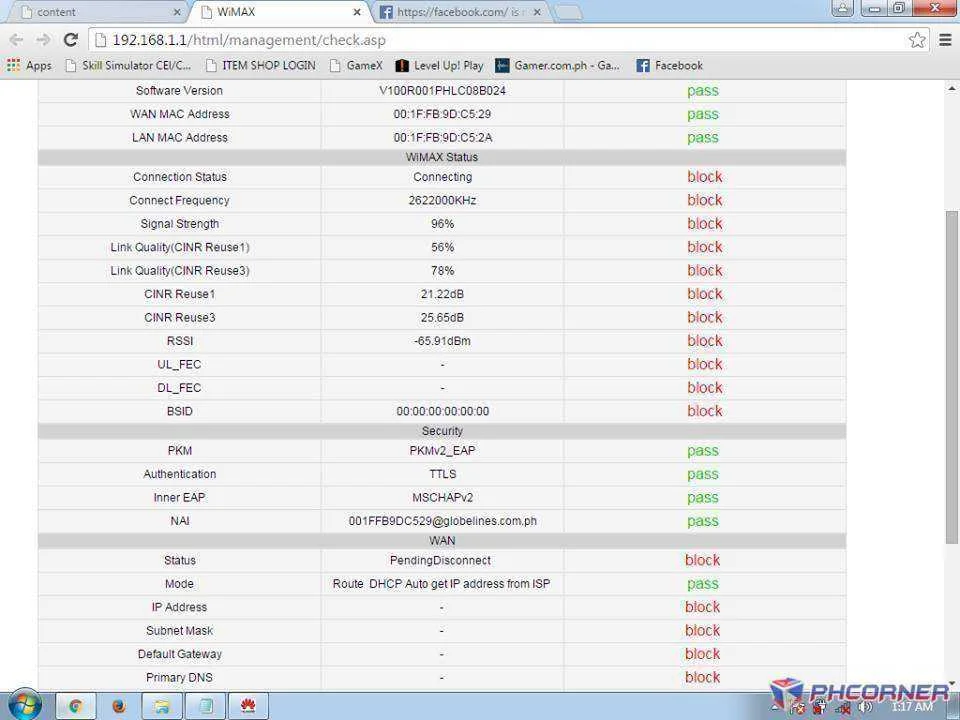This screenshot has width=960, height=720.
Task: Click the 21.22dB CINR value
Action: (x=442, y=294)
